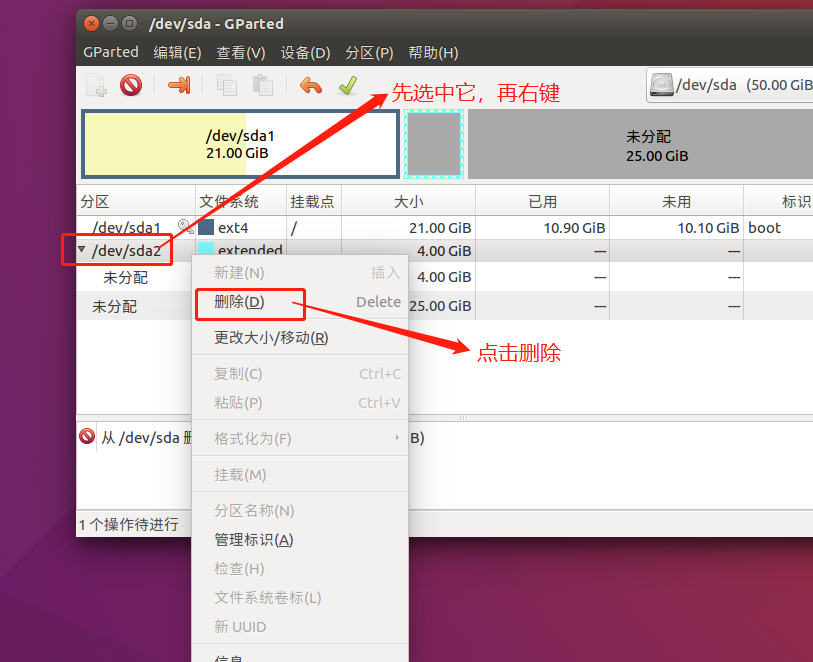Click the cyan extended color swatch
This screenshot has width=813, height=662.
pyautogui.click(x=206, y=248)
